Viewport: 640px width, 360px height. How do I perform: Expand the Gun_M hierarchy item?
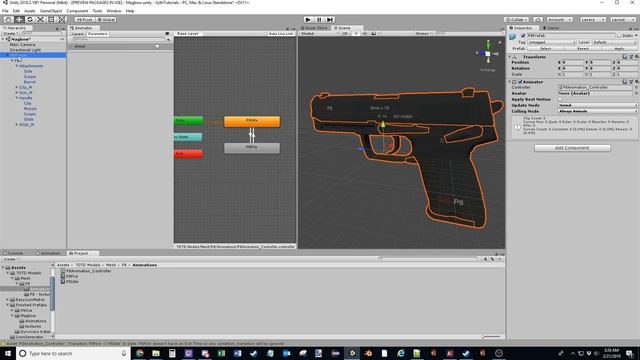(x=17, y=93)
